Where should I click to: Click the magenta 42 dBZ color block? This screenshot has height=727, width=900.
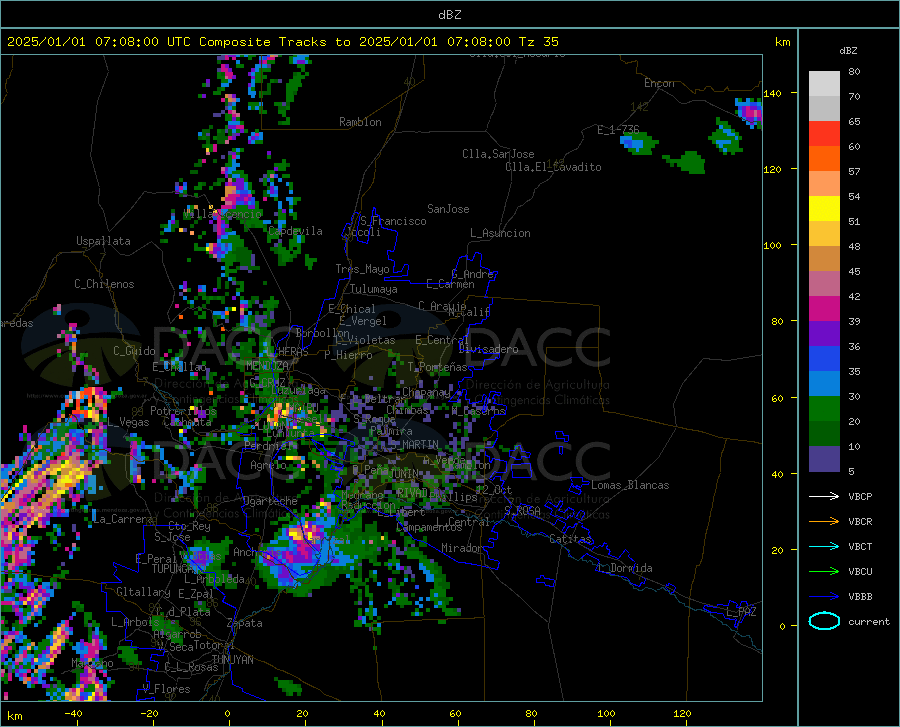pyautogui.click(x=824, y=309)
